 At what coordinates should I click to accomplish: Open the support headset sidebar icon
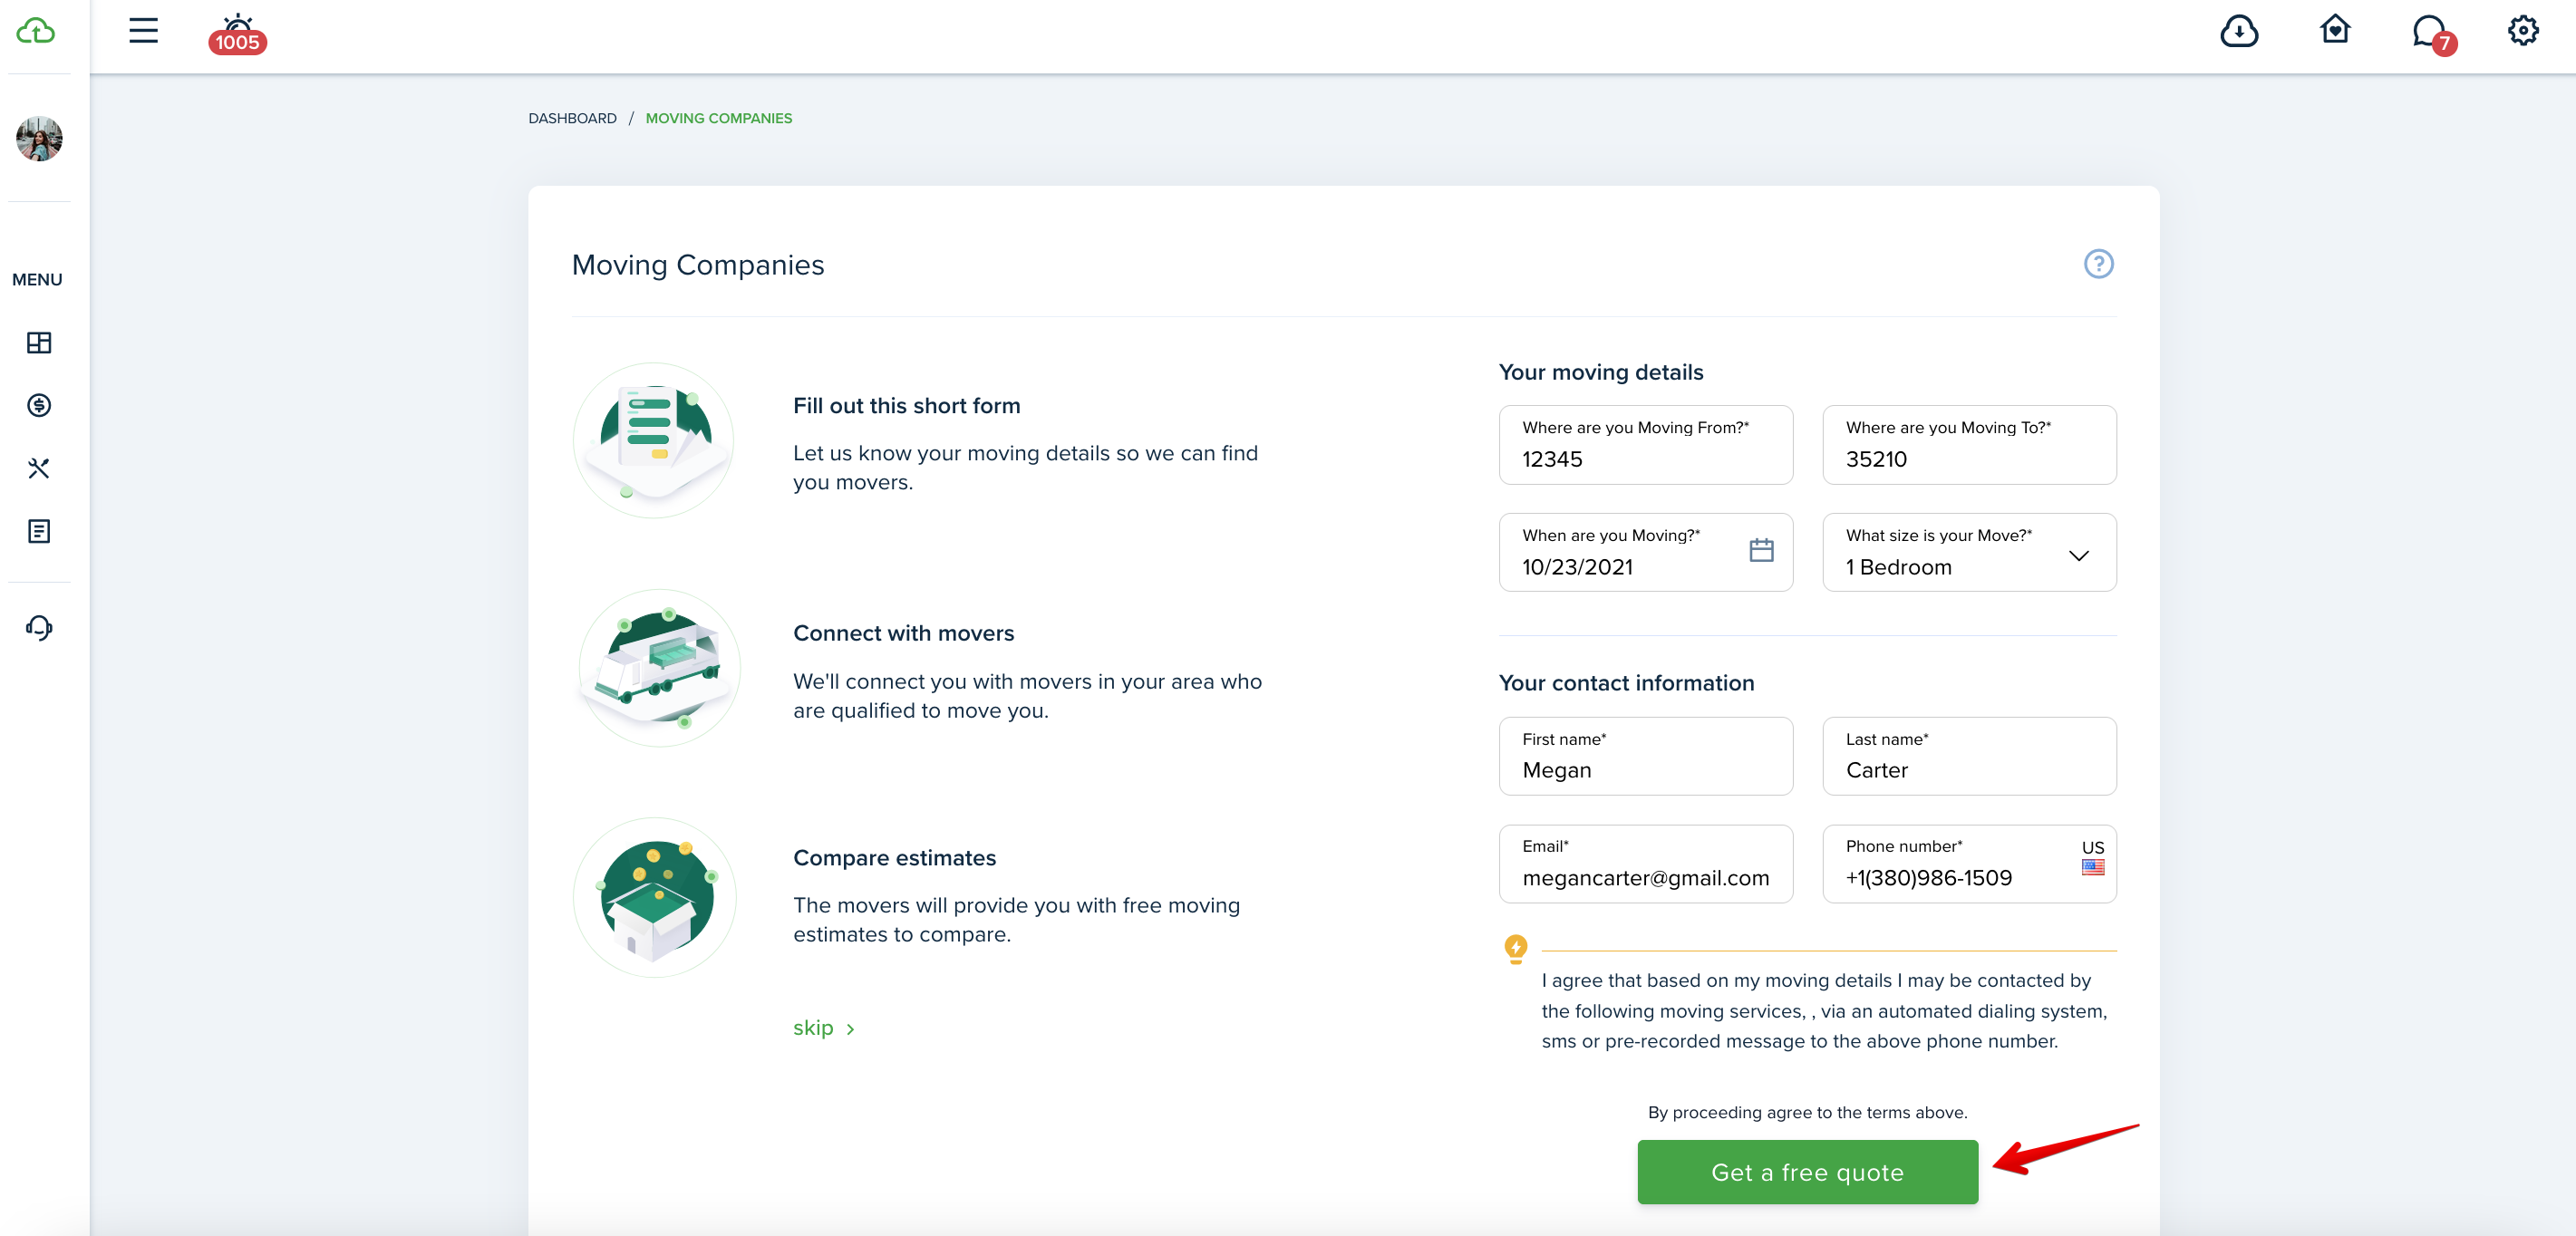click(39, 627)
